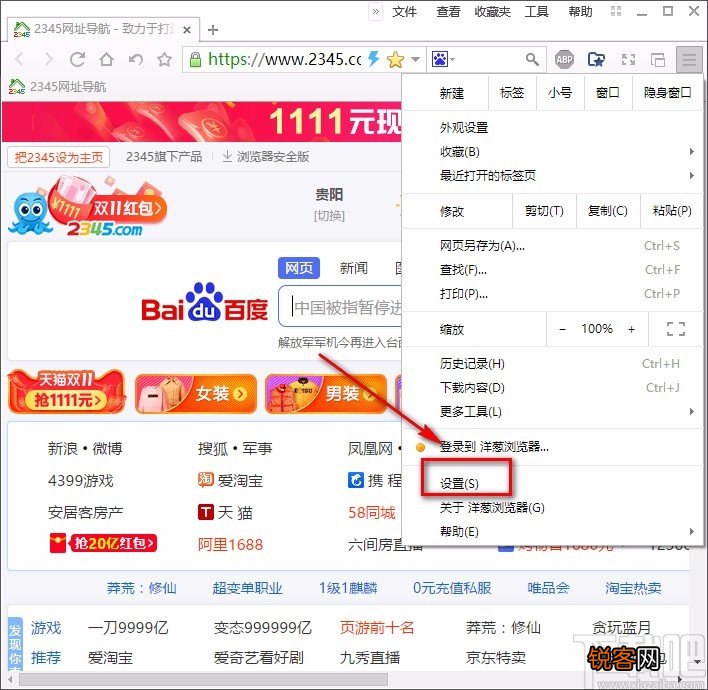The width and height of the screenshot is (708, 690).
Task: Click 复制(C) copy option
Action: point(608,211)
